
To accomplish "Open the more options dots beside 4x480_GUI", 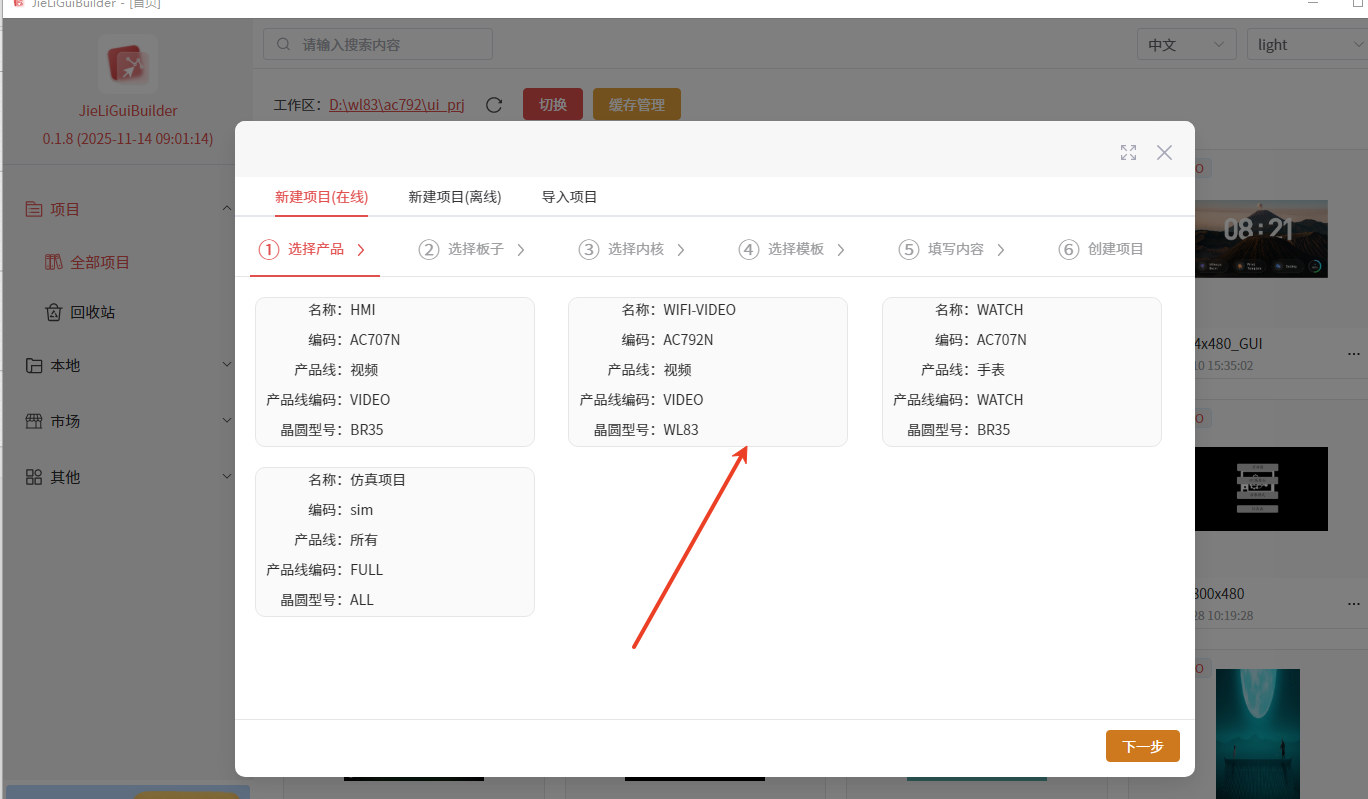I will [1354, 354].
